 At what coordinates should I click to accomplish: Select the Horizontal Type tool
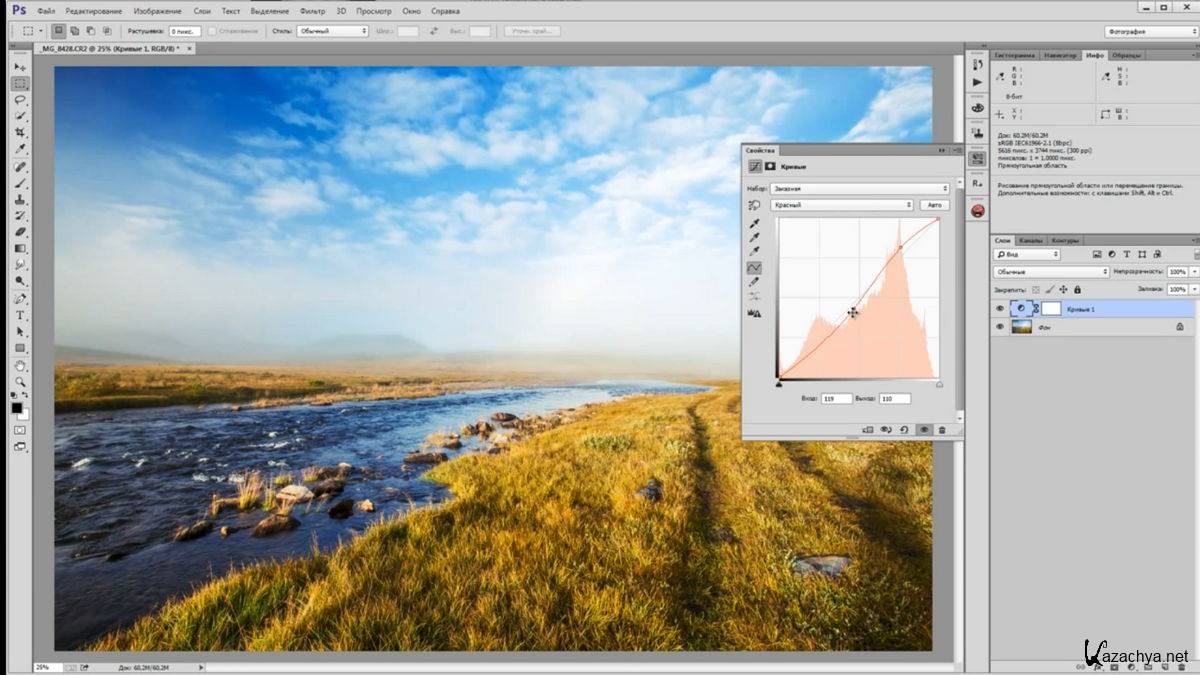pos(20,315)
